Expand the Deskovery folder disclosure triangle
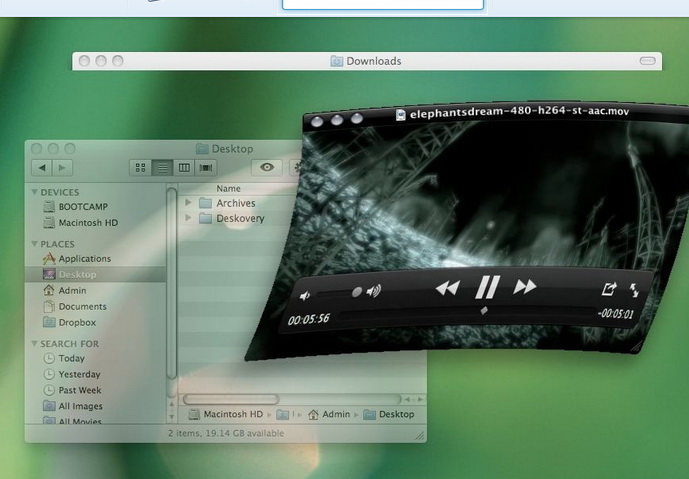This screenshot has width=689, height=479. [x=189, y=218]
